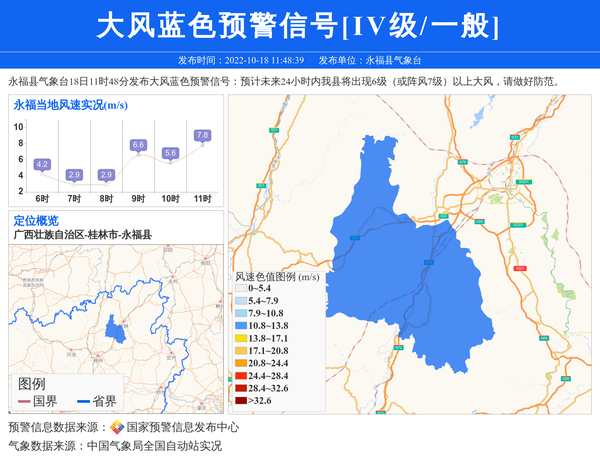Click the 定位概览 section heading

point(36,220)
